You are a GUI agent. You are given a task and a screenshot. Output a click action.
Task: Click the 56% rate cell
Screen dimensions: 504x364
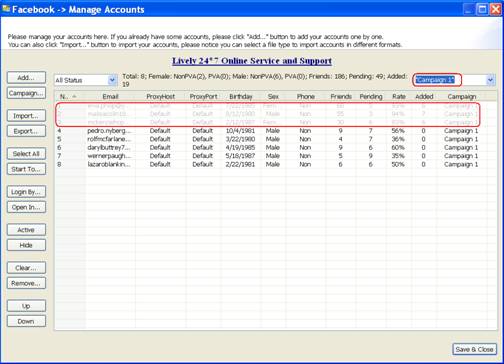(x=398, y=131)
